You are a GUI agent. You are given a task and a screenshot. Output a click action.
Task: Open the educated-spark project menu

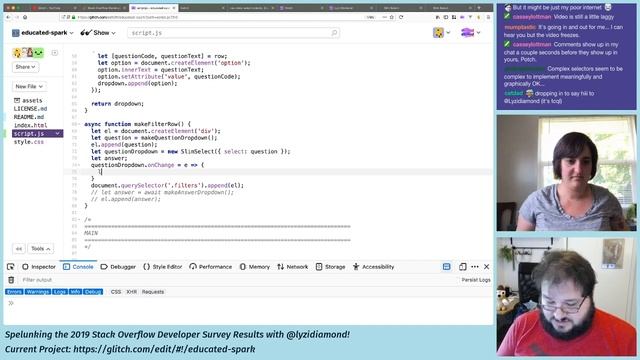tap(43, 33)
